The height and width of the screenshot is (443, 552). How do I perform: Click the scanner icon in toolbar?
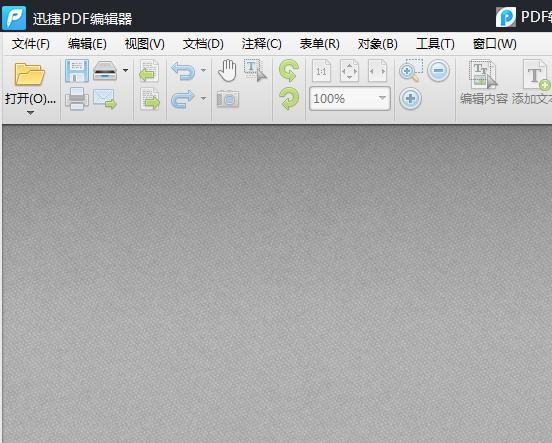[105, 71]
